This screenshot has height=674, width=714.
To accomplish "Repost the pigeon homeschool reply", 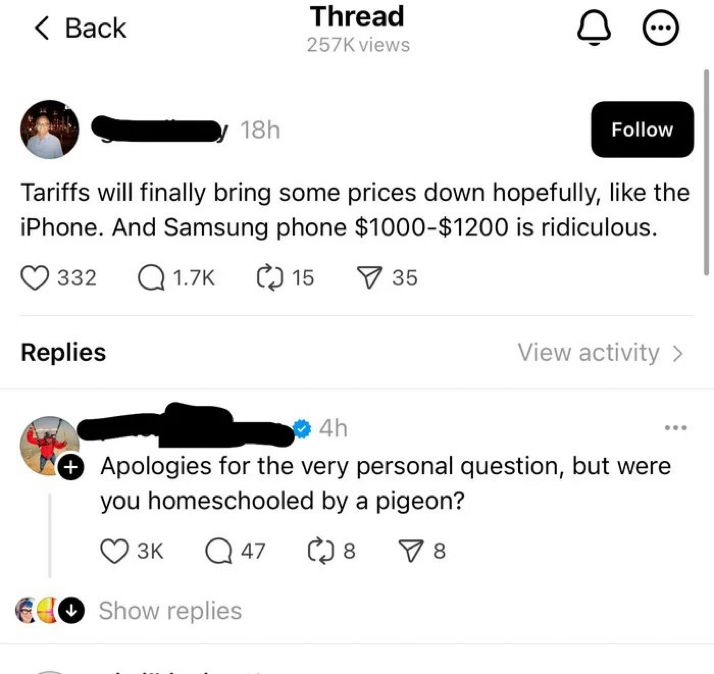I will 321,551.
